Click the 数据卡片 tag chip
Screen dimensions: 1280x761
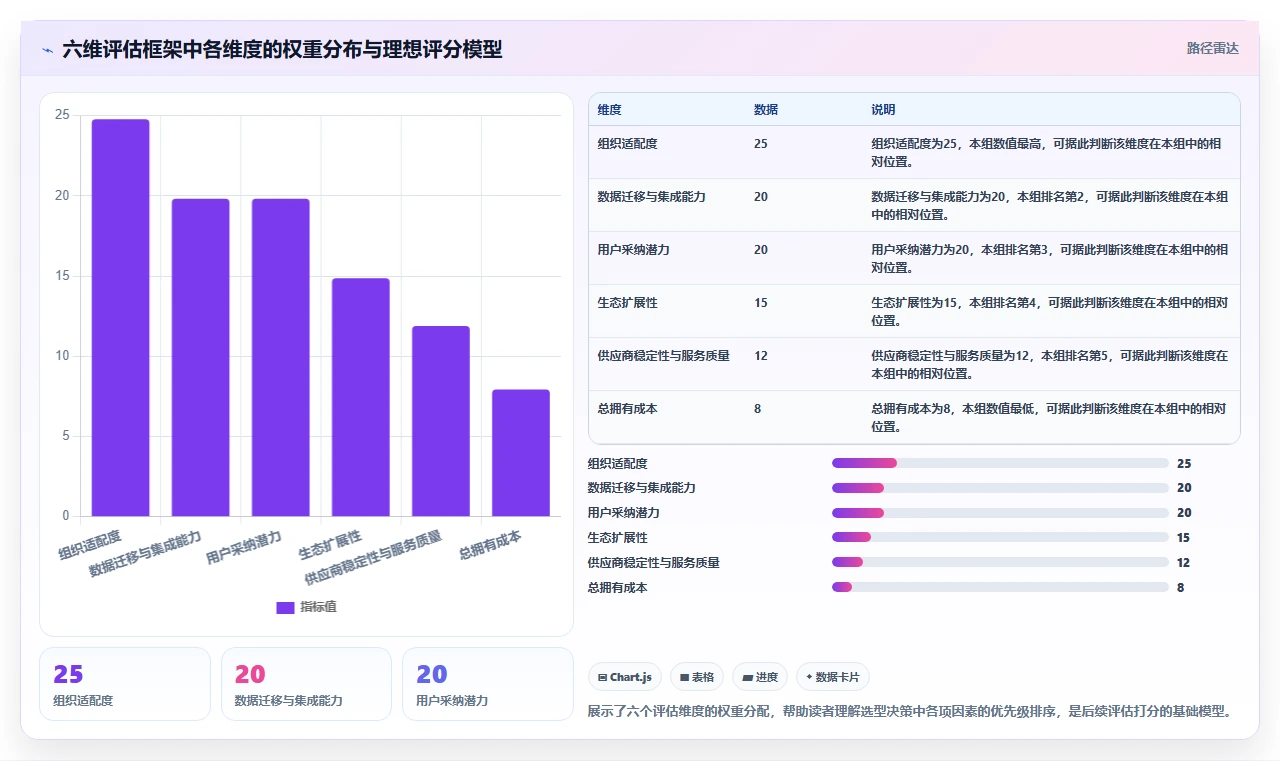833,677
